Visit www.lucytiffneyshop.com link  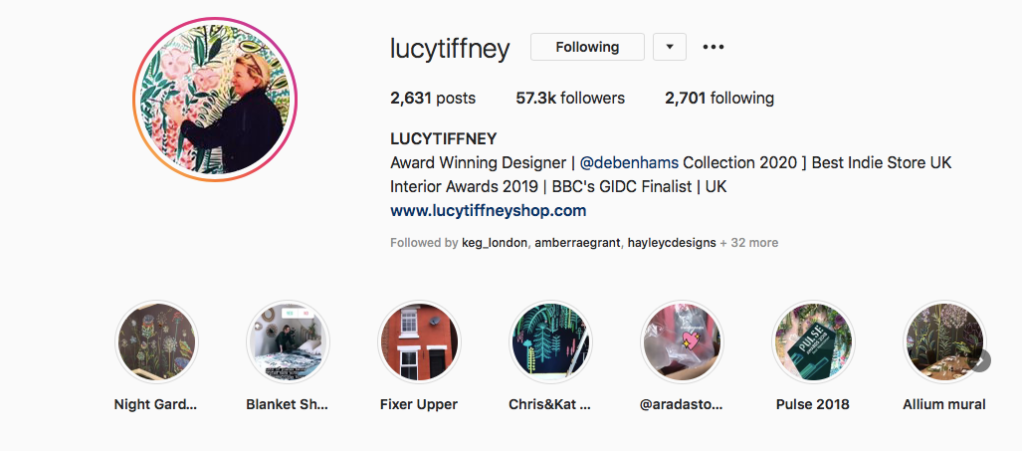[x=488, y=211]
